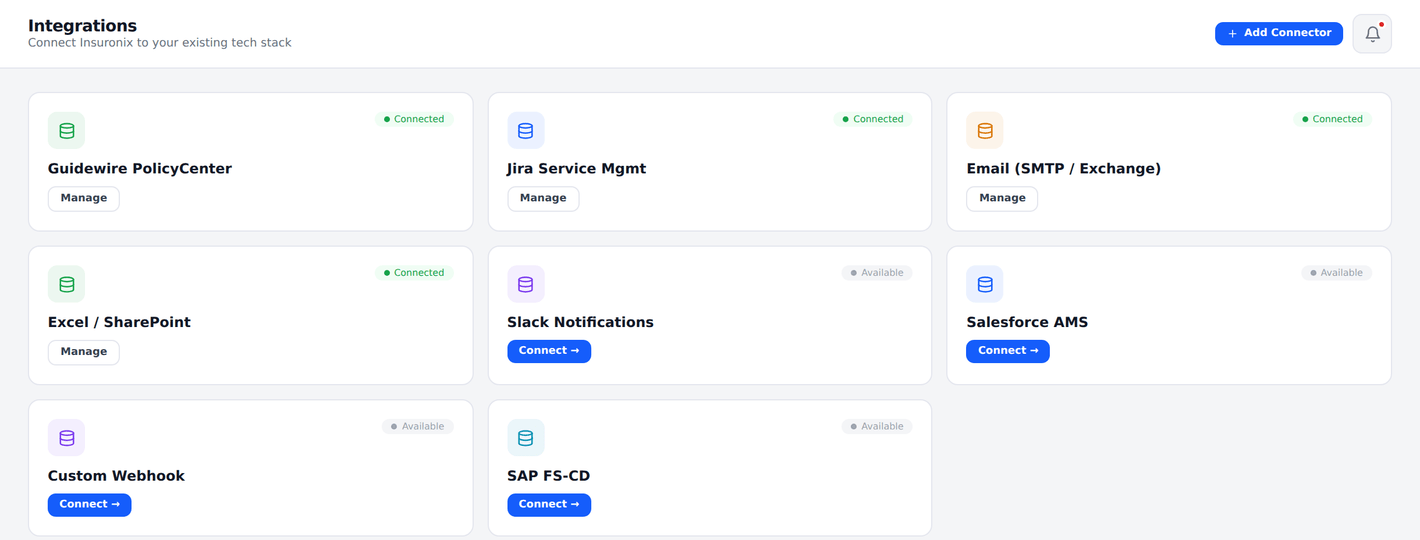Click the Integrations page heading
This screenshot has height=540, width=1420.
82,26
